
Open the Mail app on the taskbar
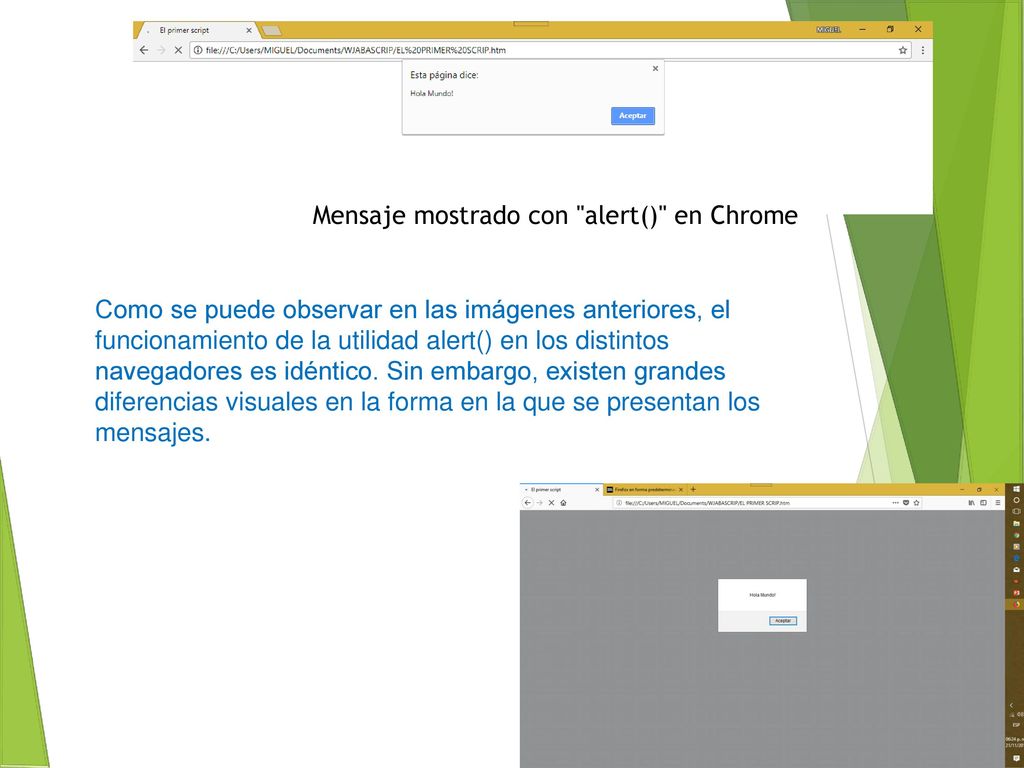(1016, 569)
